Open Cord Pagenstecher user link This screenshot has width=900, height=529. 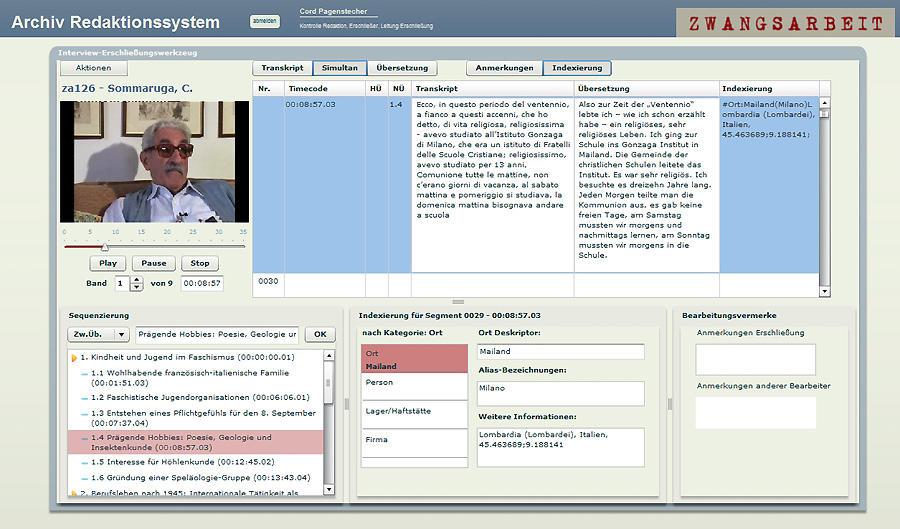click(333, 11)
